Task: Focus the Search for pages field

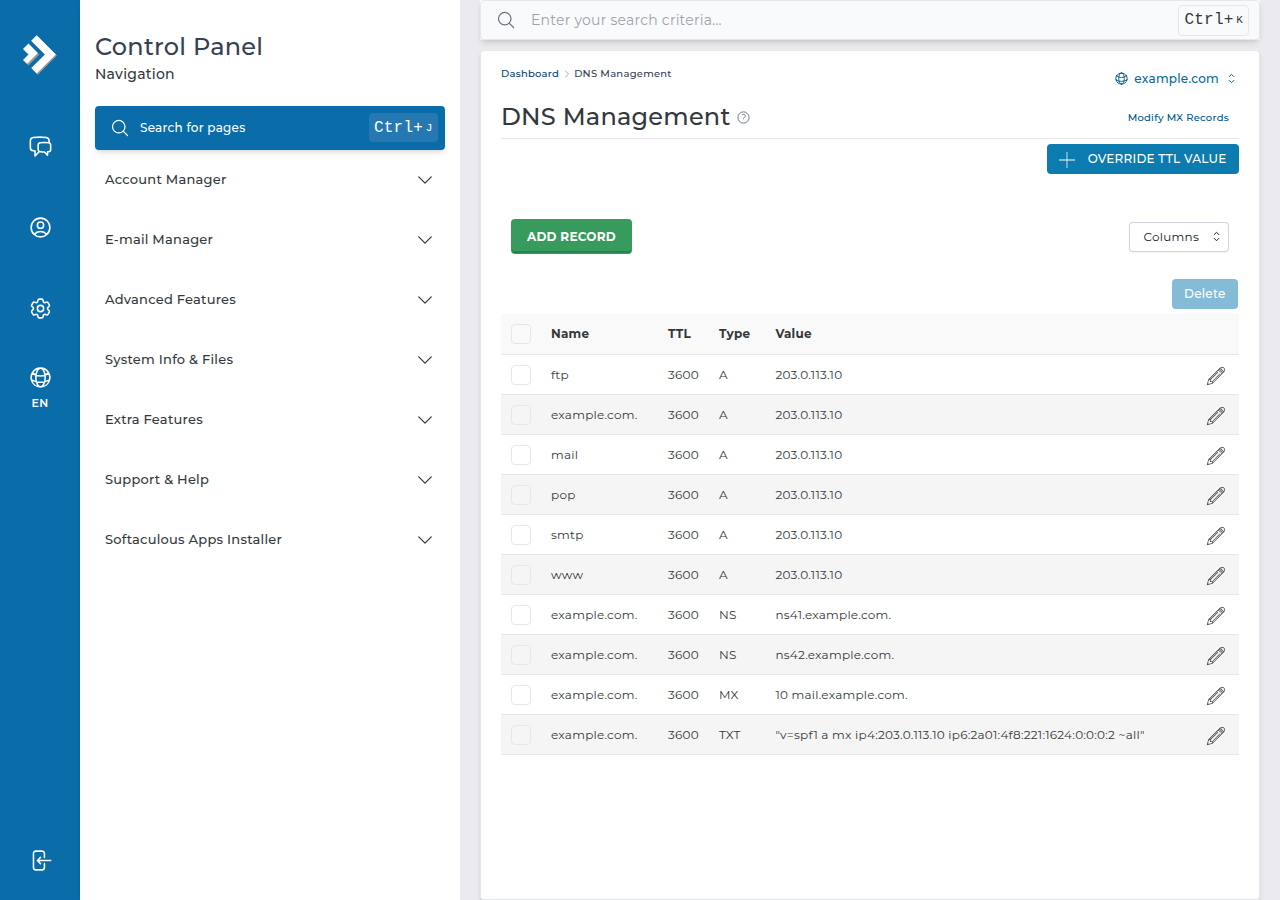Action: point(270,128)
